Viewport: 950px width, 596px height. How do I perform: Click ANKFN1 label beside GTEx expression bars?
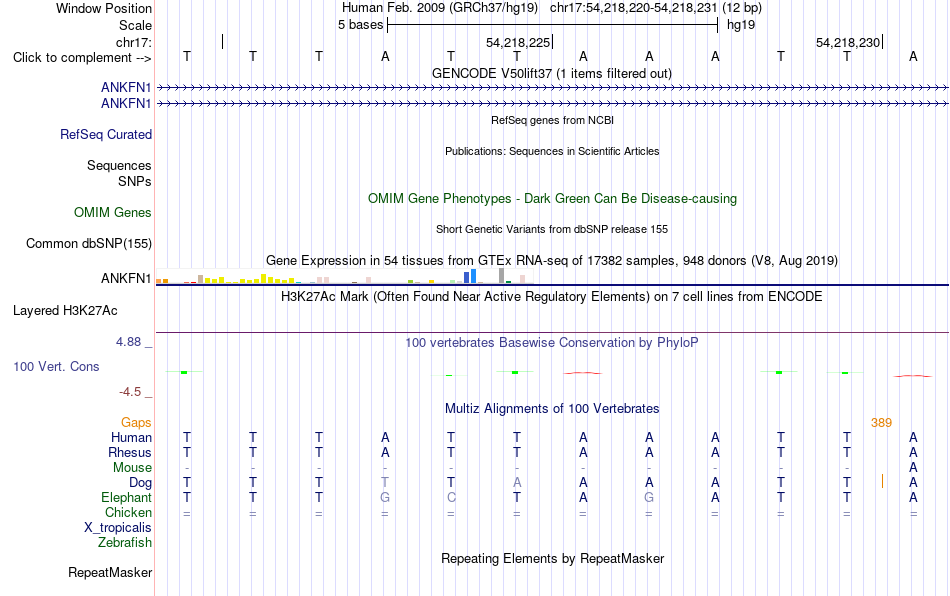(125, 279)
